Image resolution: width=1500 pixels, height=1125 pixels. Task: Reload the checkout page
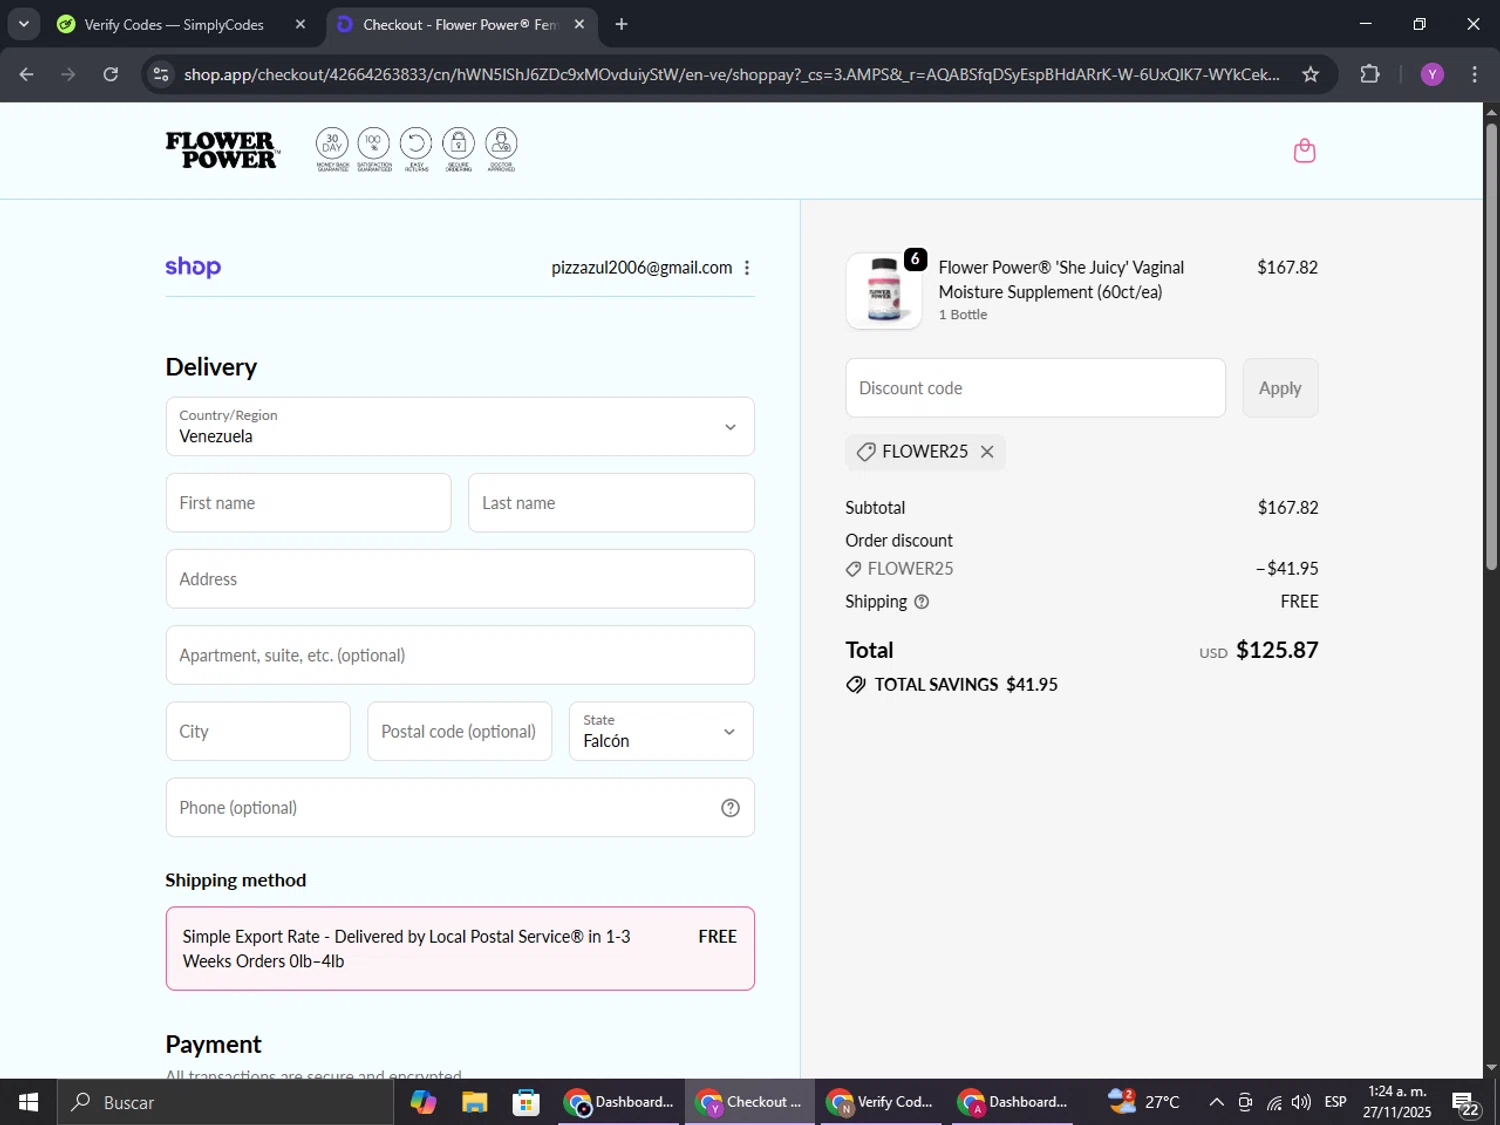111,74
